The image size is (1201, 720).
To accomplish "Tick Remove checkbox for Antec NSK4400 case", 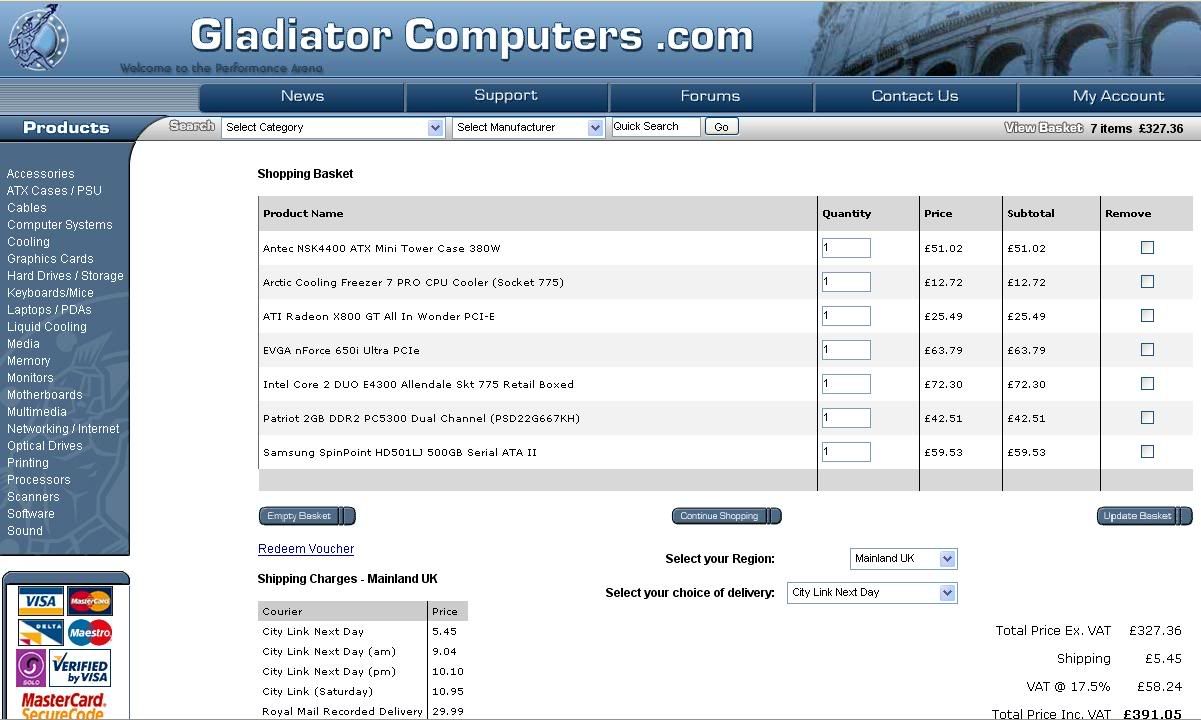I will (x=1147, y=248).
